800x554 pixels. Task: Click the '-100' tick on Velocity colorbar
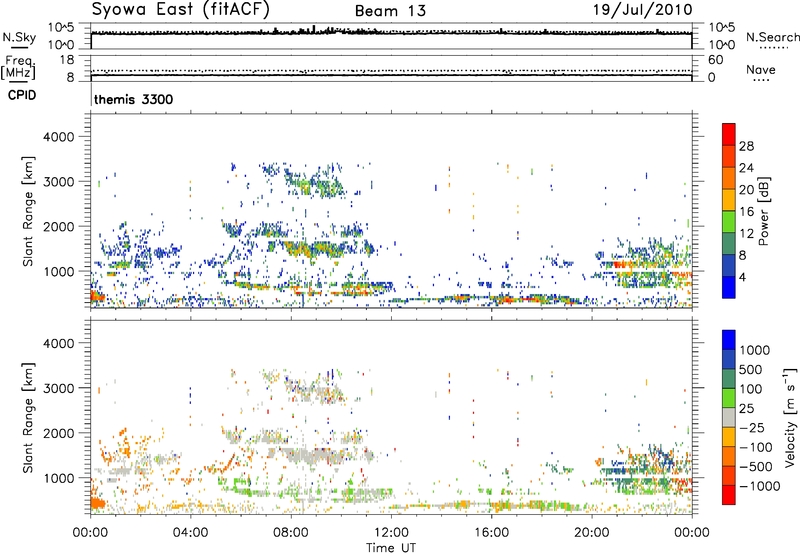[x=755, y=447]
